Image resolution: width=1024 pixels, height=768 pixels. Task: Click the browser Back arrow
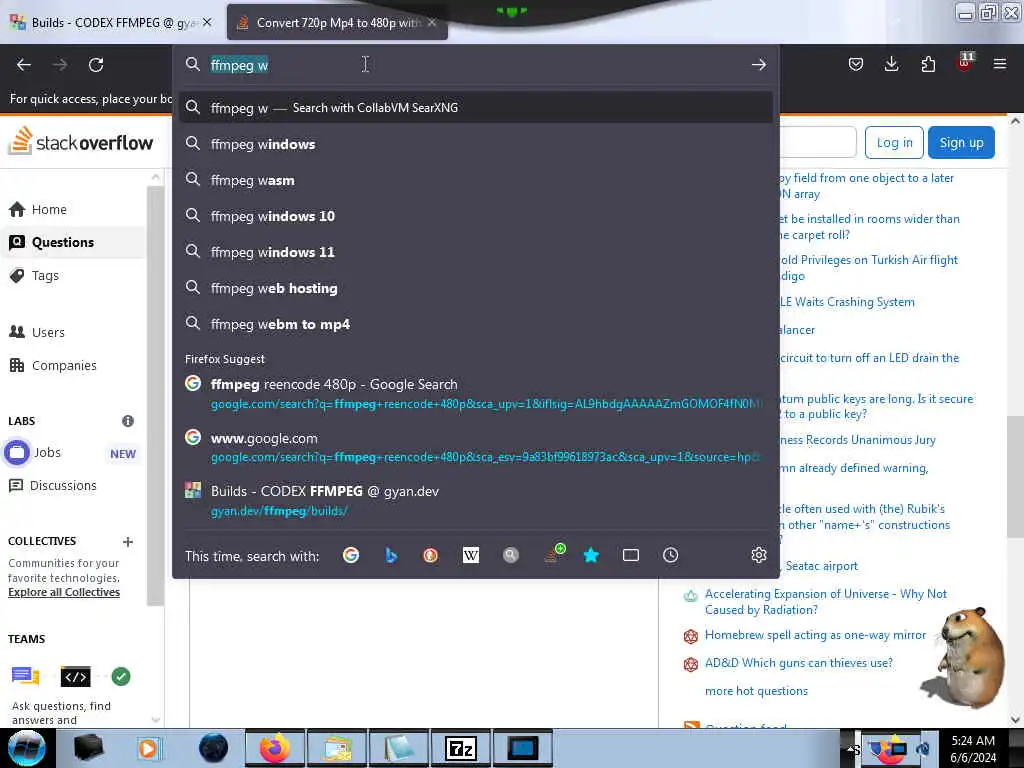click(x=24, y=65)
